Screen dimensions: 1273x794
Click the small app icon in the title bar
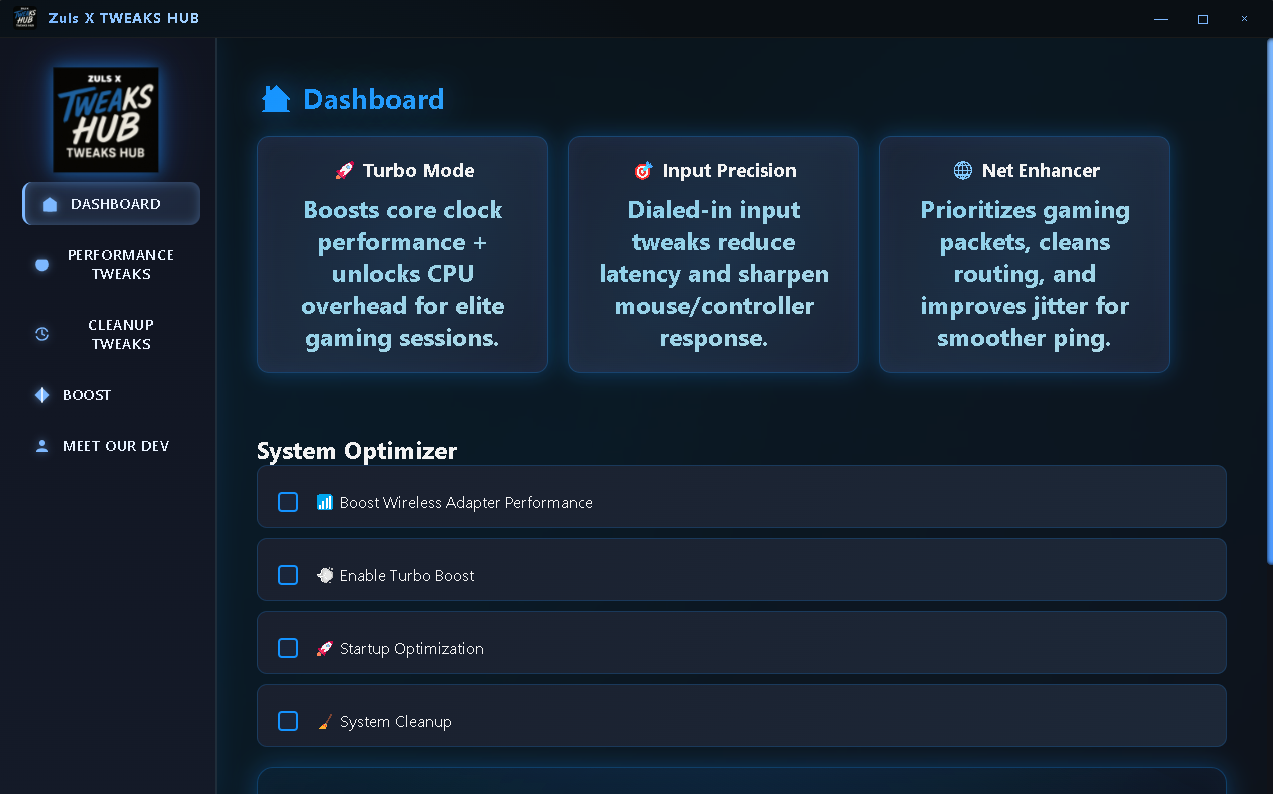pyautogui.click(x=25, y=18)
